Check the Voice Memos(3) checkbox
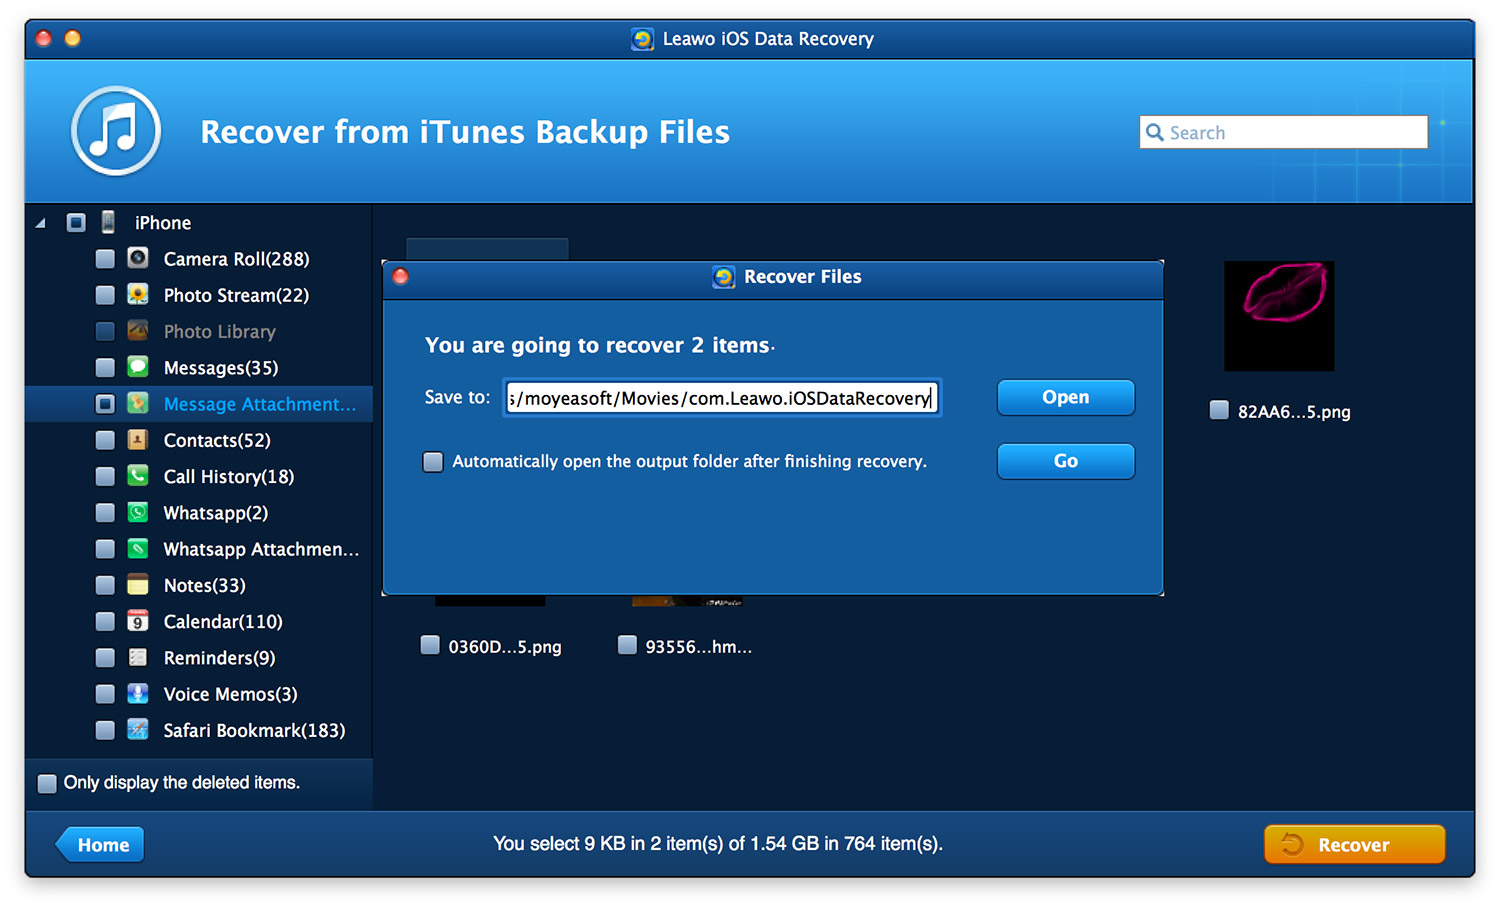Screen dimensions: 1500x908 (105, 693)
